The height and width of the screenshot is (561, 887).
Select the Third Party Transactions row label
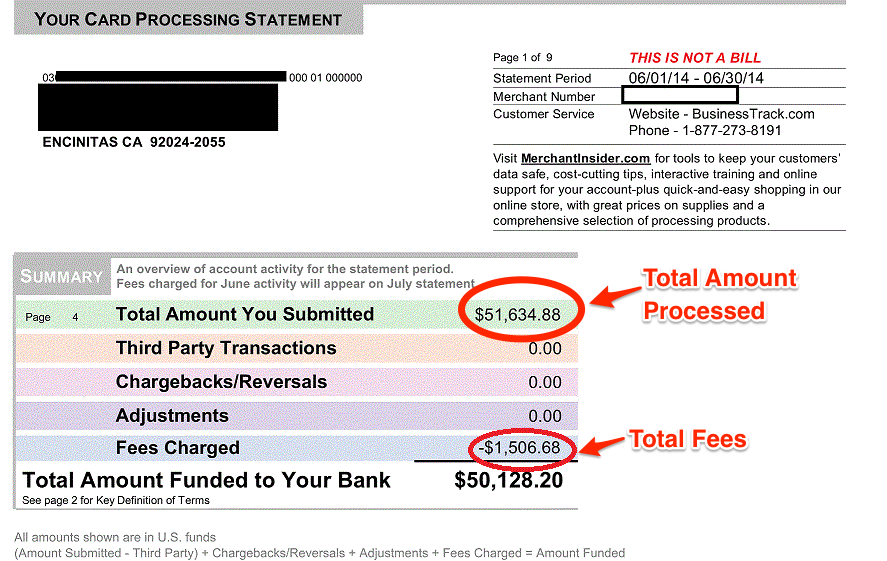(226, 348)
